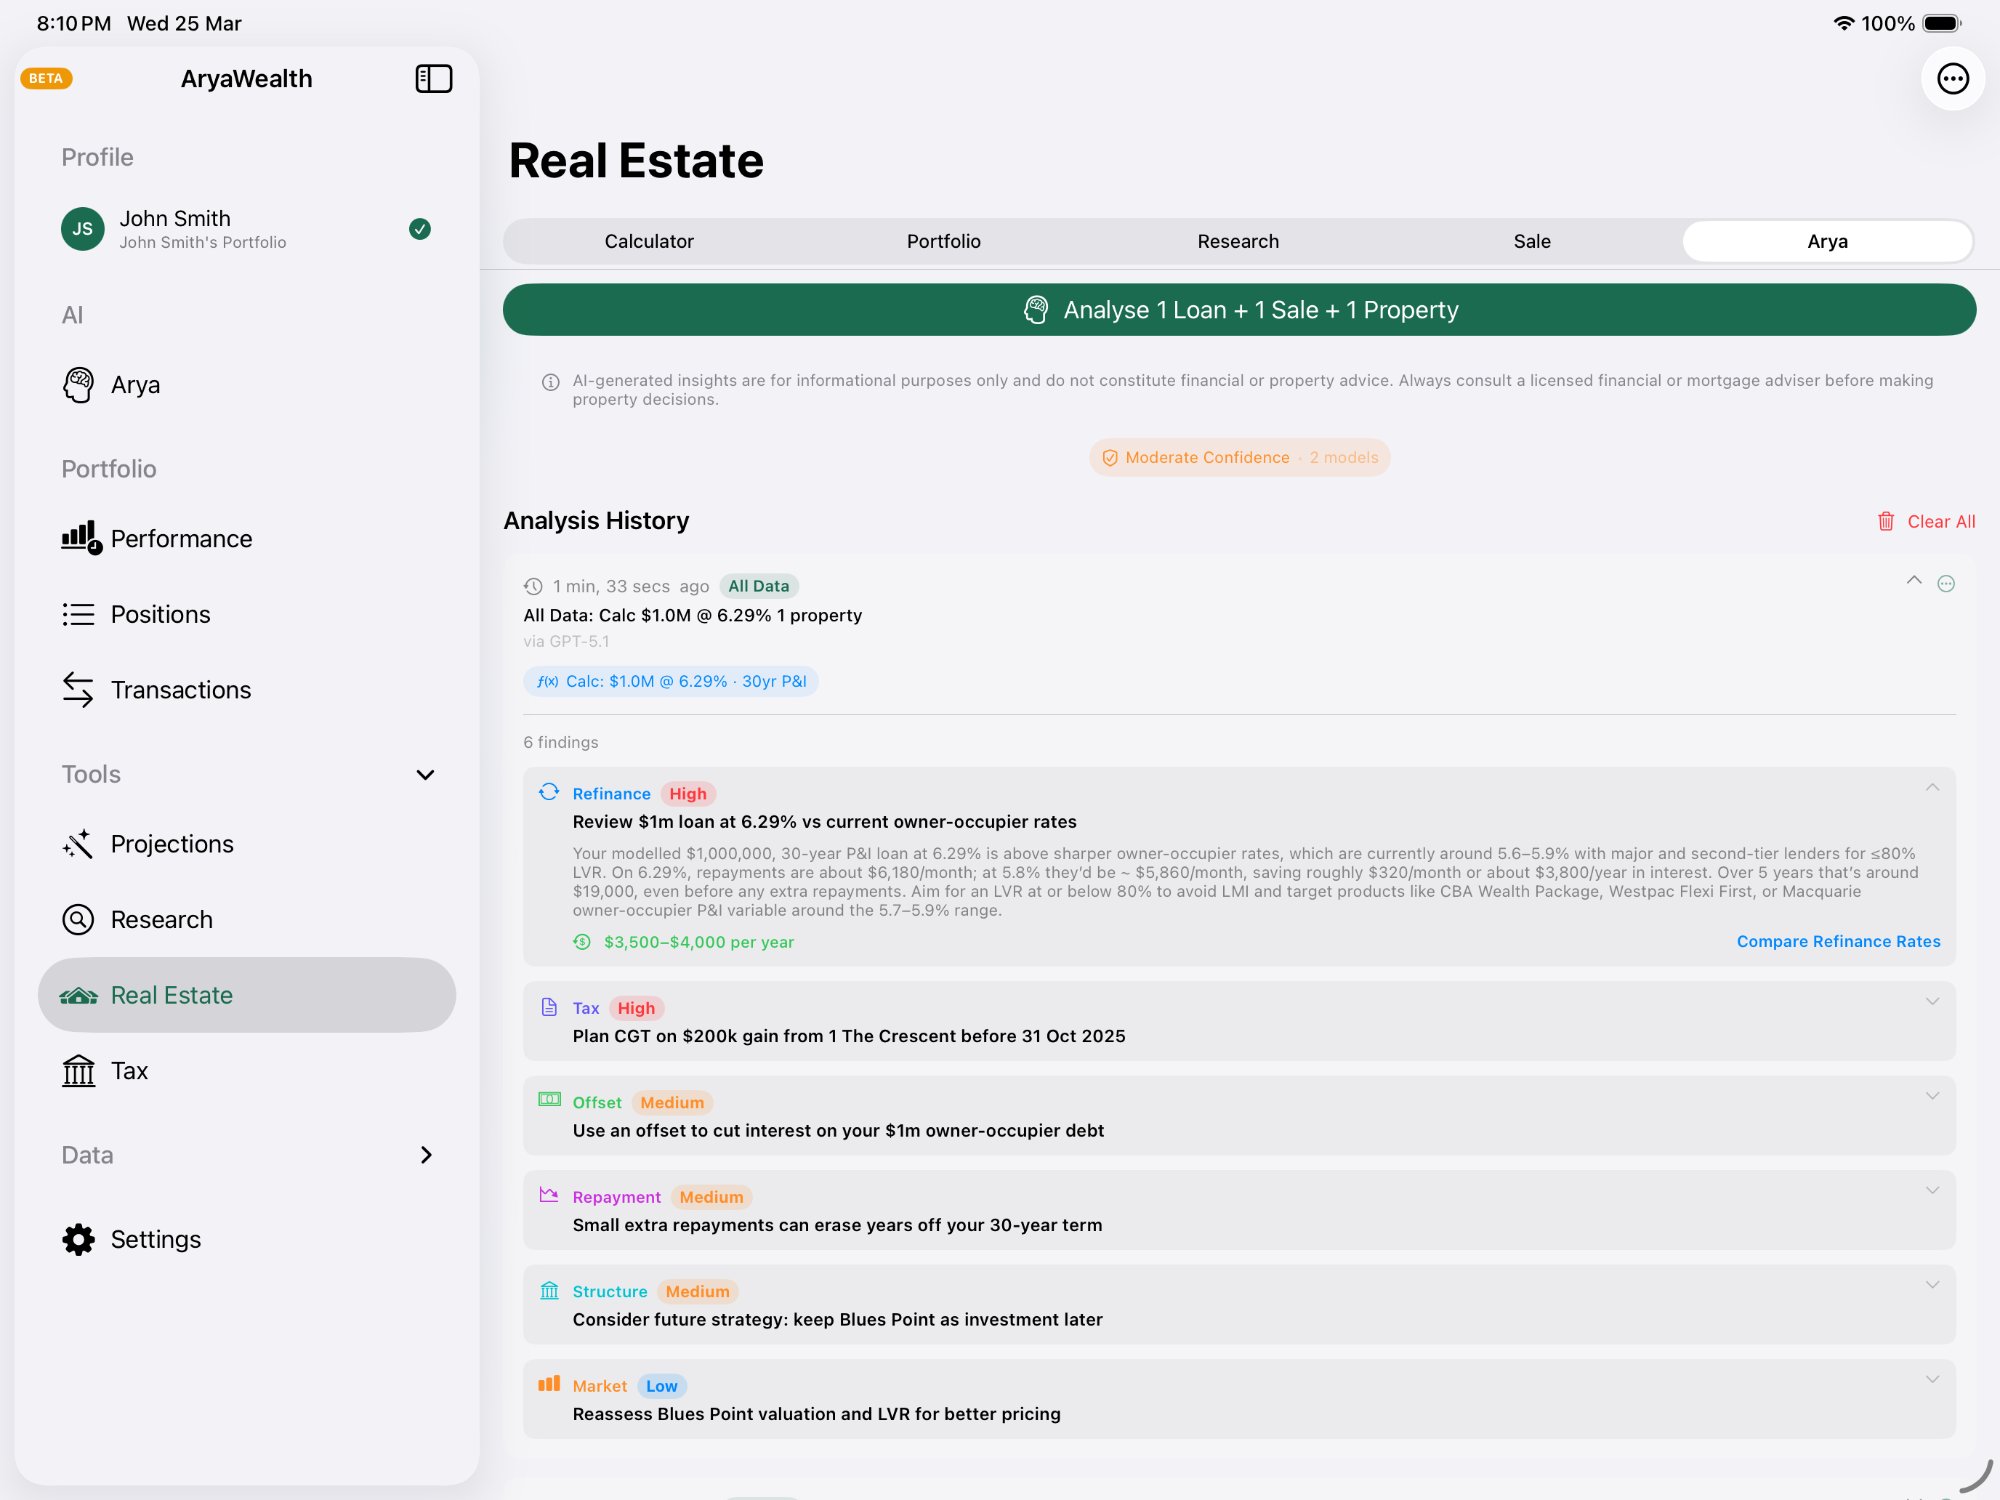The height and width of the screenshot is (1500, 2000).
Task: Open options for the analysis history entry
Action: 1947,582
